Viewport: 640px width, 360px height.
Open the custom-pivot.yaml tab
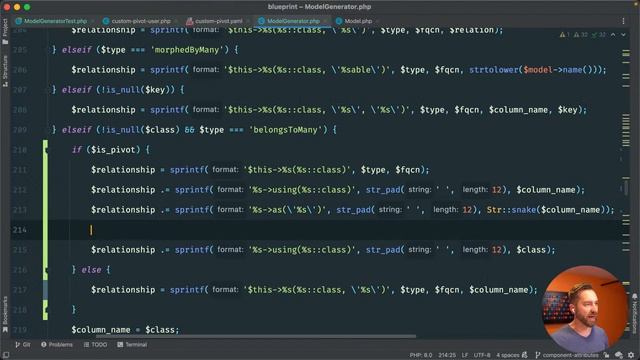(218, 21)
